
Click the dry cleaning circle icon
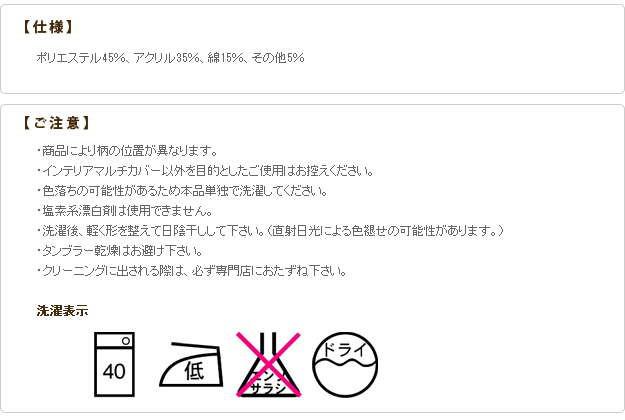coord(345,365)
